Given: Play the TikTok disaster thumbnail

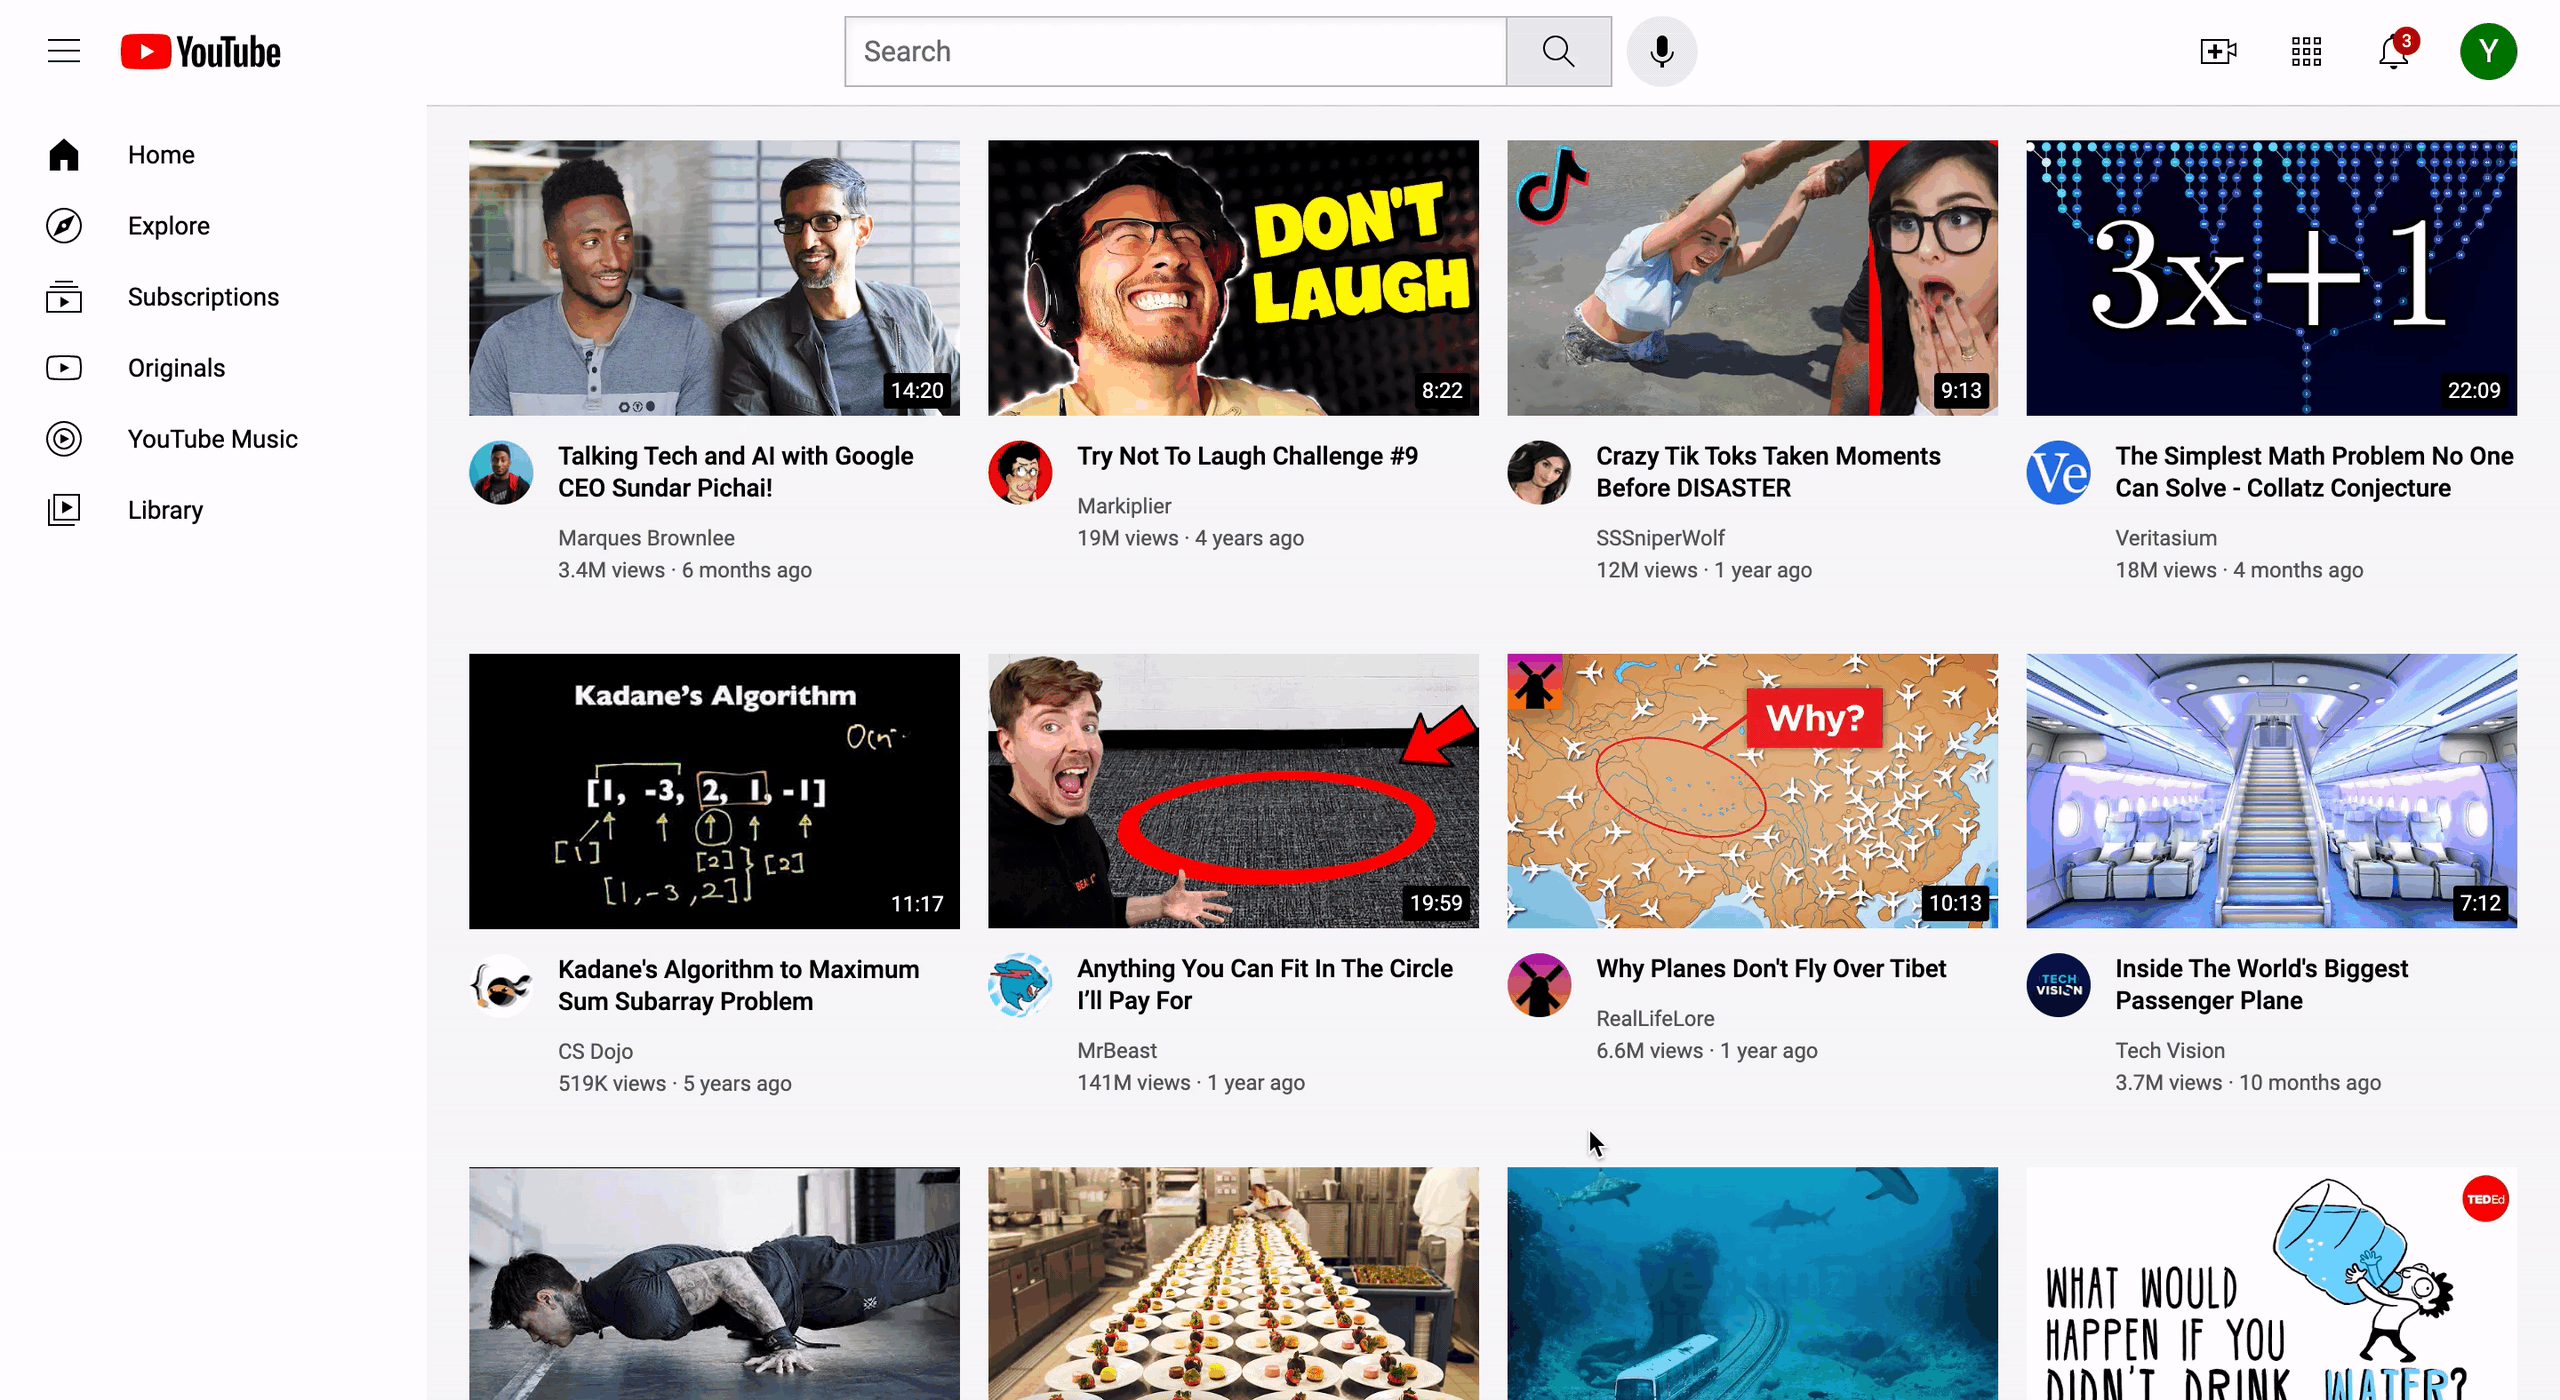Looking at the screenshot, I should [x=1752, y=278].
